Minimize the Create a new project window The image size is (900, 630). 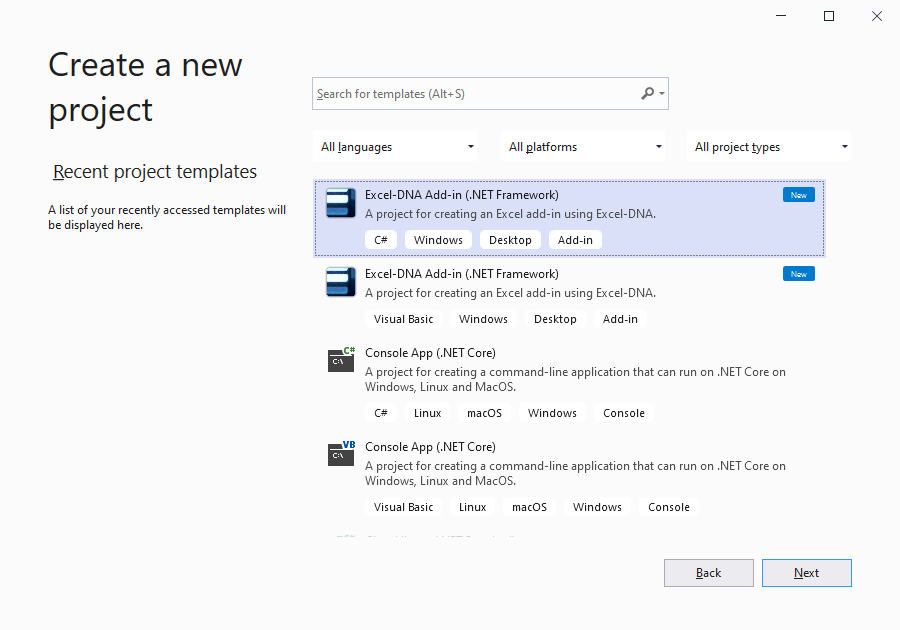pyautogui.click(x=781, y=16)
